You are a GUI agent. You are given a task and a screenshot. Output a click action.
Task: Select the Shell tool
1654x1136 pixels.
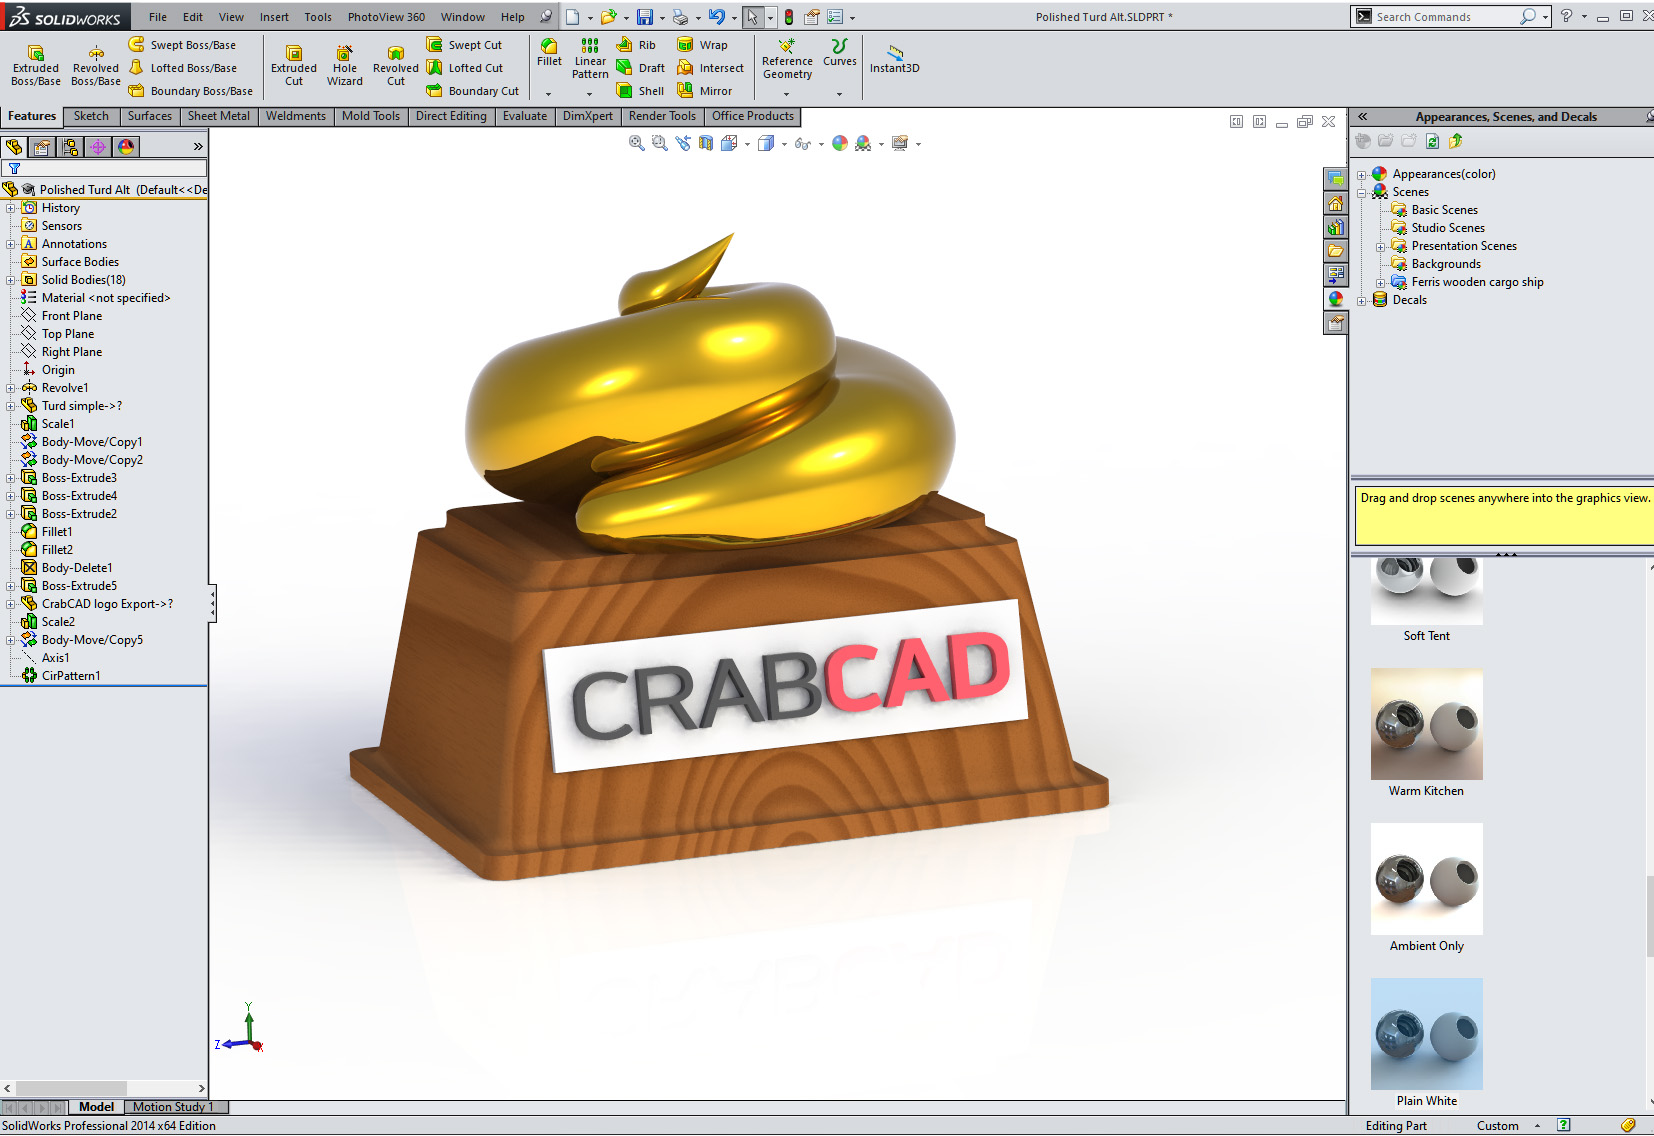pyautogui.click(x=640, y=91)
